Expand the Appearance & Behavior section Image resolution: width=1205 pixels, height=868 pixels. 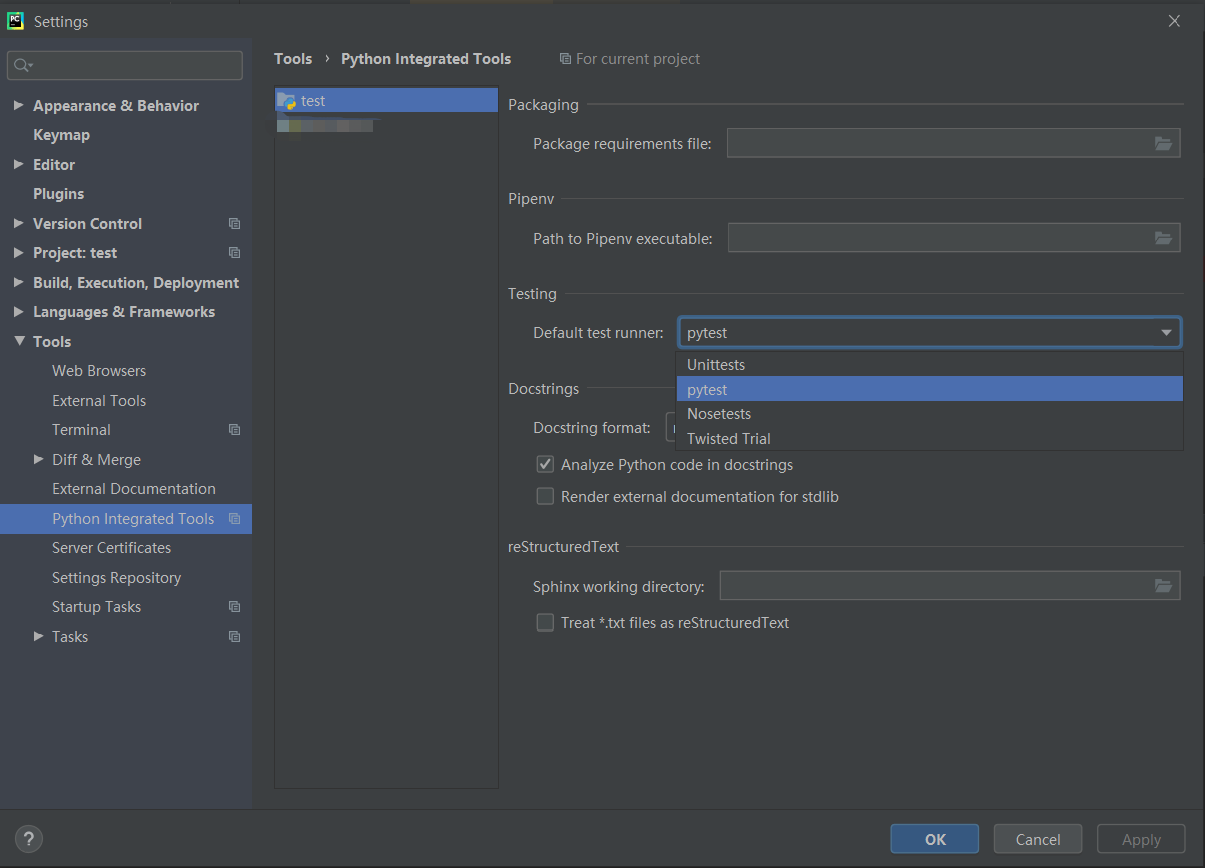(18, 106)
